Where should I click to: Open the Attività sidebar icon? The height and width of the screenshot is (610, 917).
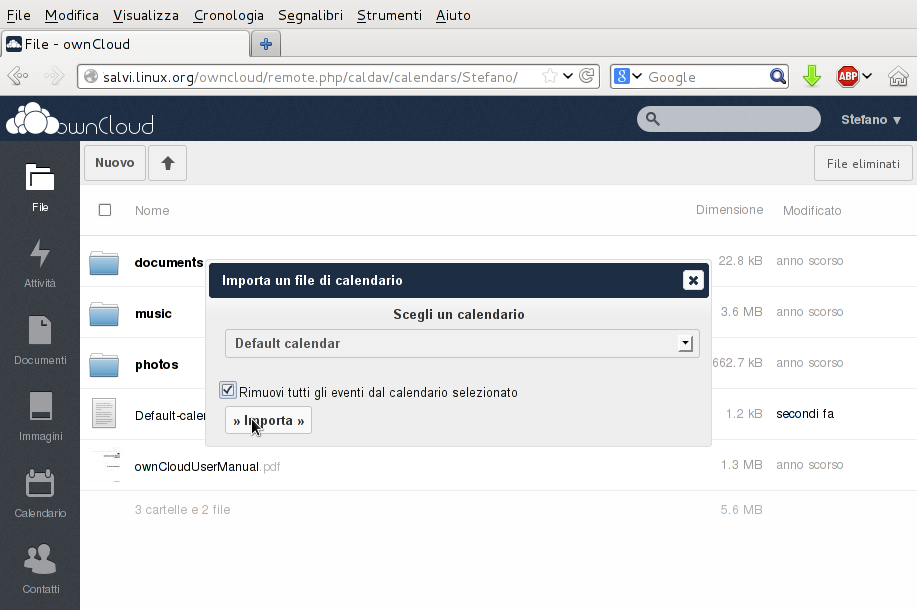coord(40,262)
